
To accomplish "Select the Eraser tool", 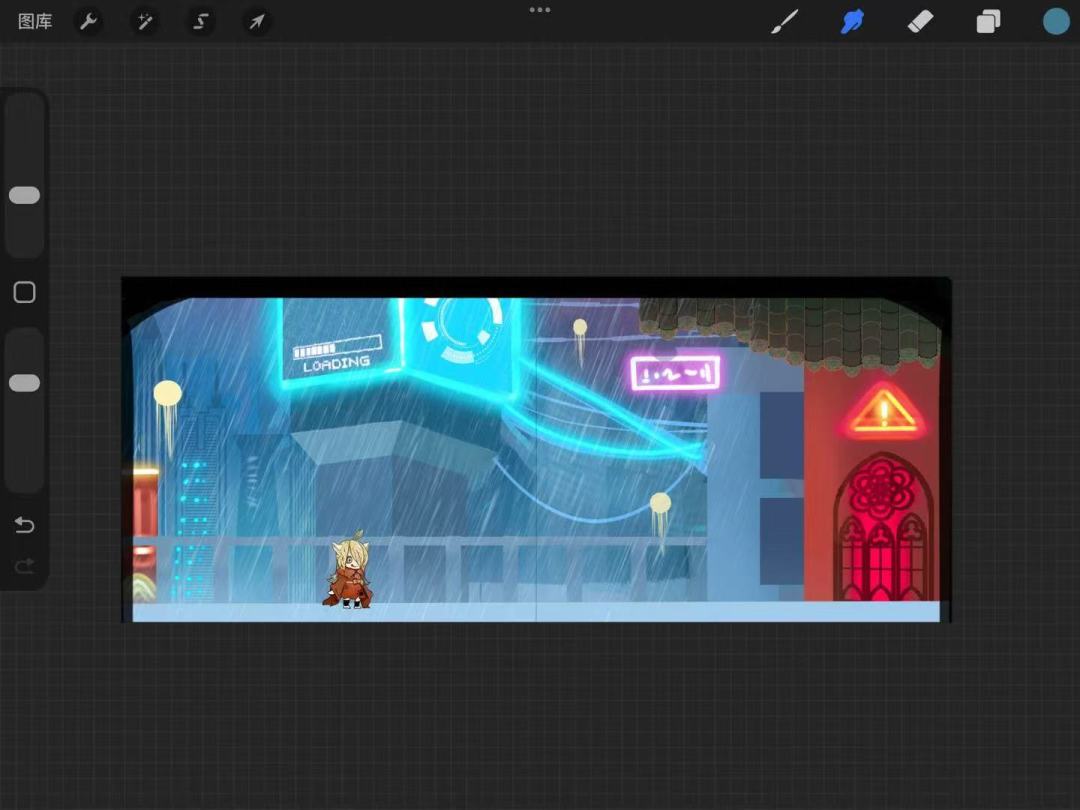I will pos(920,21).
